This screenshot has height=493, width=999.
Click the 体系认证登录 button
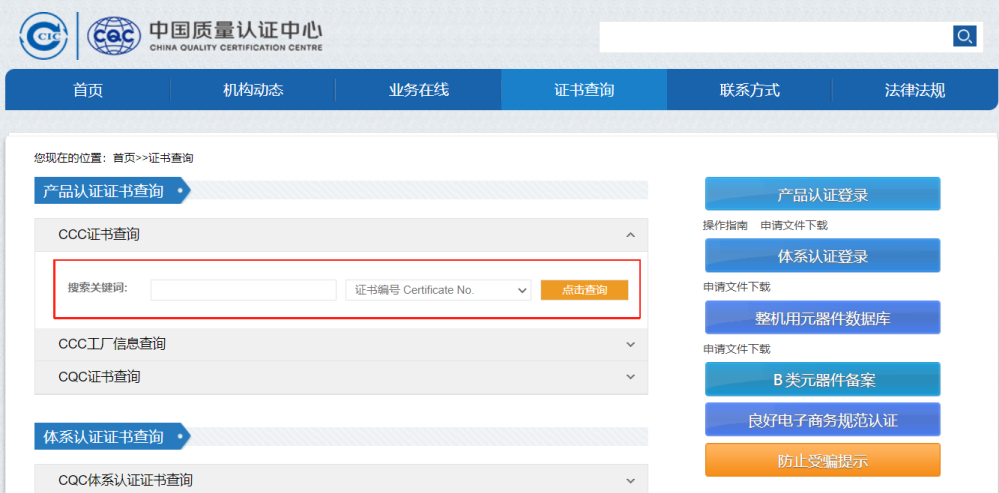[x=822, y=256]
